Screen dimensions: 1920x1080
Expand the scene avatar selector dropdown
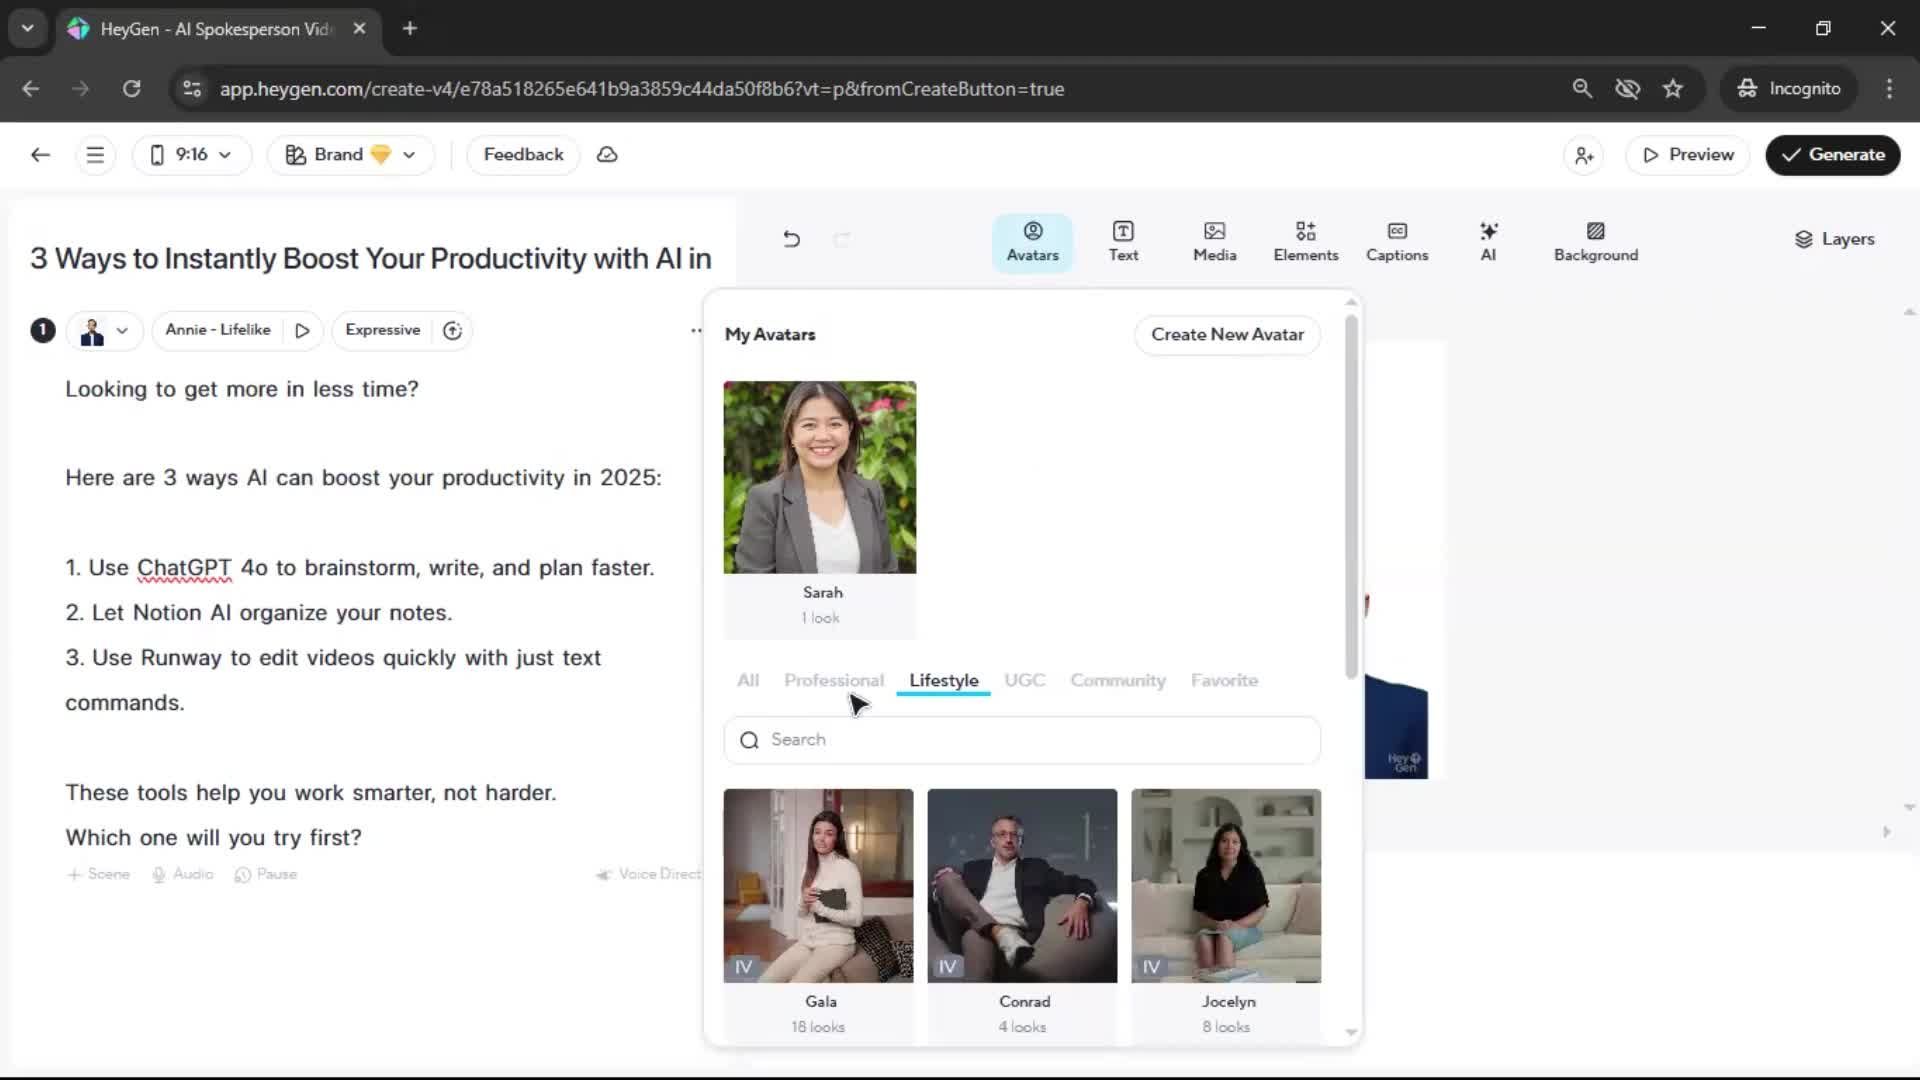click(x=105, y=330)
